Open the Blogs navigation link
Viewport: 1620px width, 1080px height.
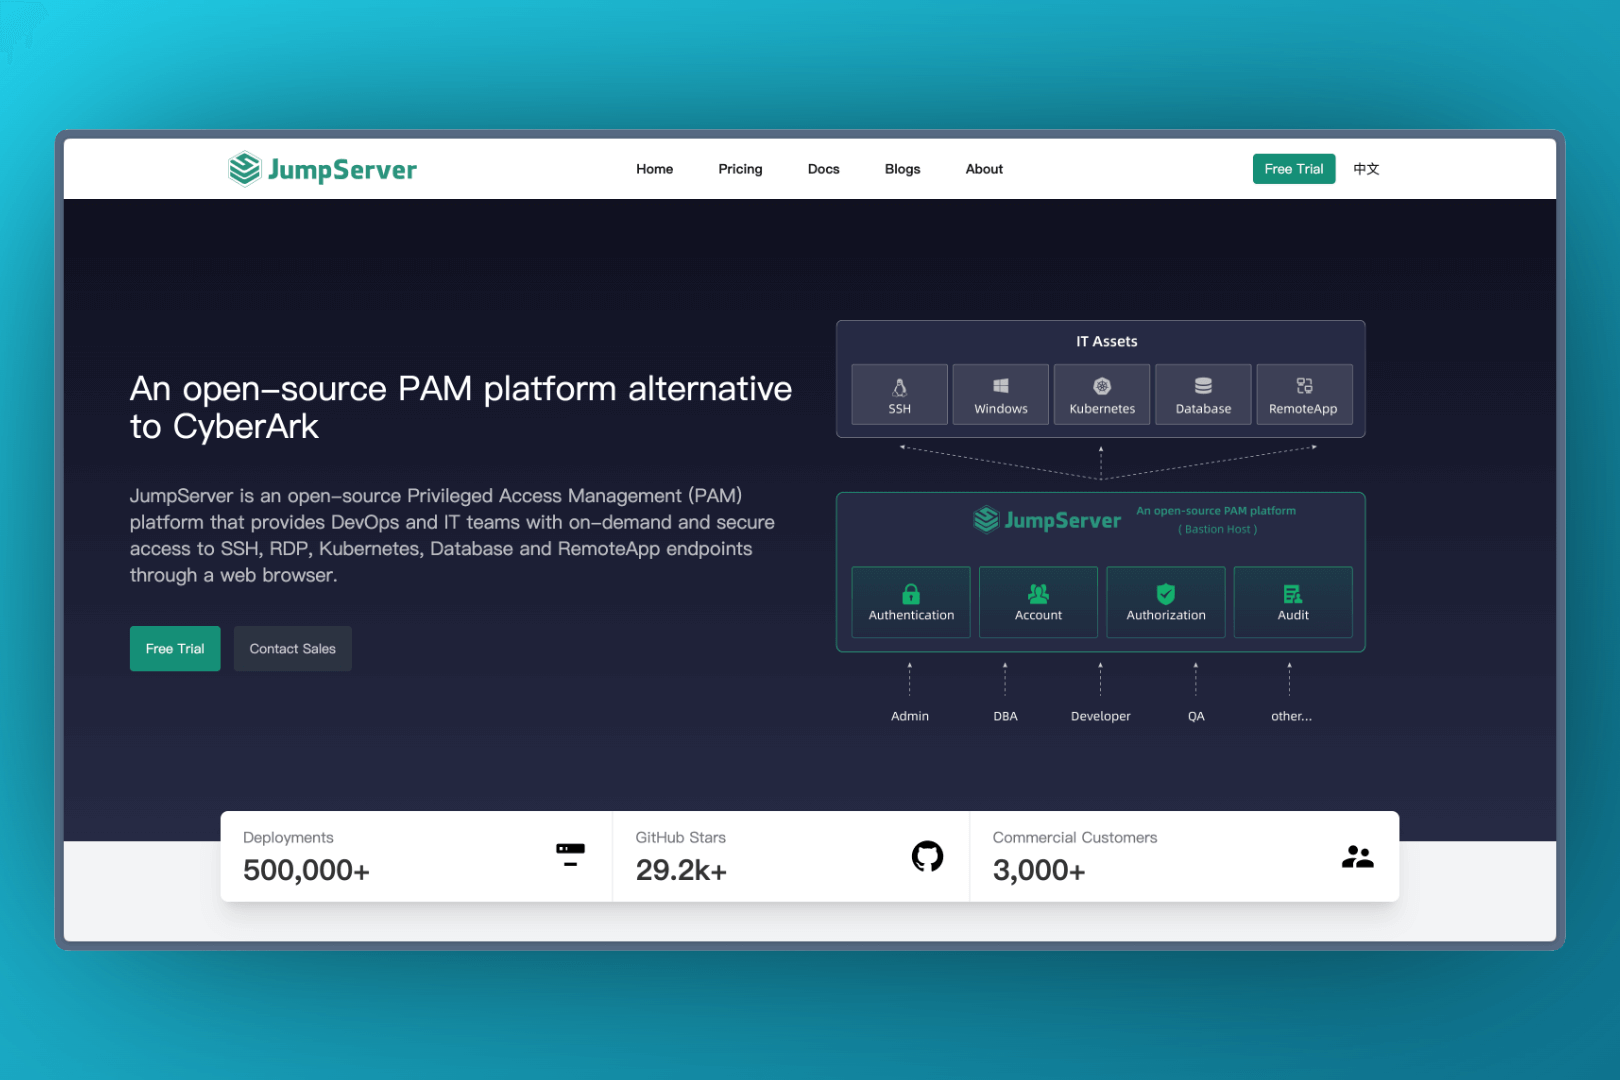pyautogui.click(x=902, y=169)
